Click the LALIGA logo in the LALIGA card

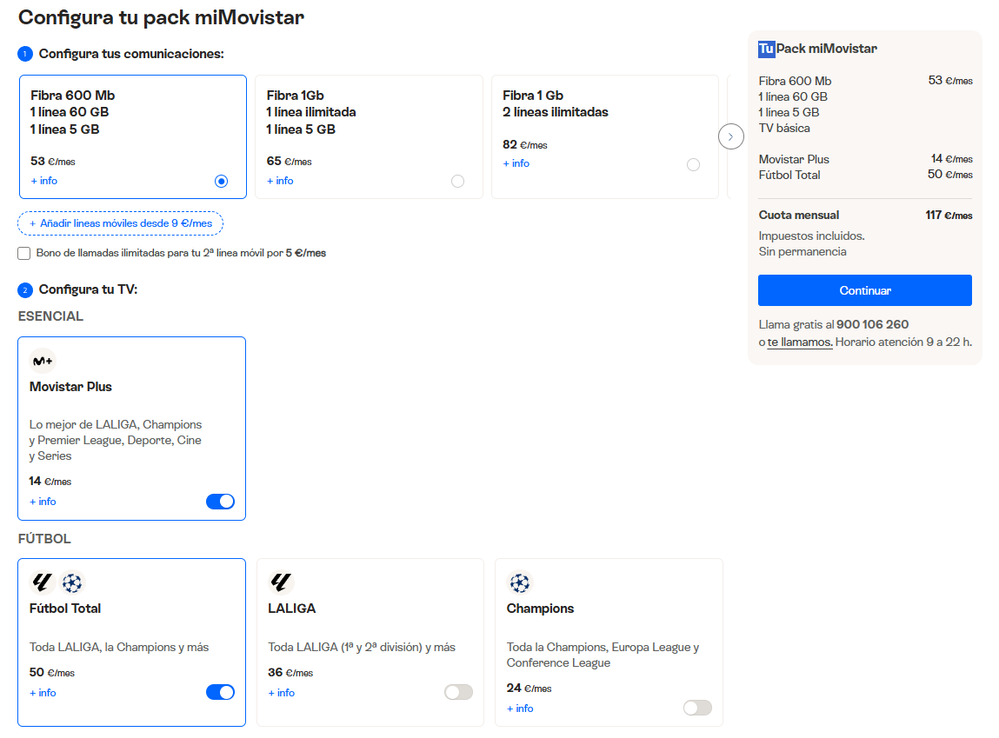point(281,582)
